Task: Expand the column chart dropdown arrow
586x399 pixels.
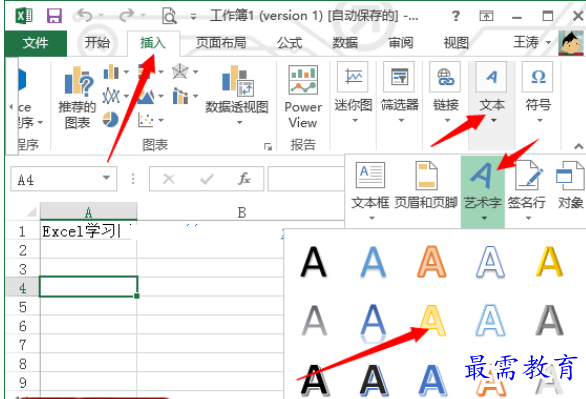Action: (126, 72)
